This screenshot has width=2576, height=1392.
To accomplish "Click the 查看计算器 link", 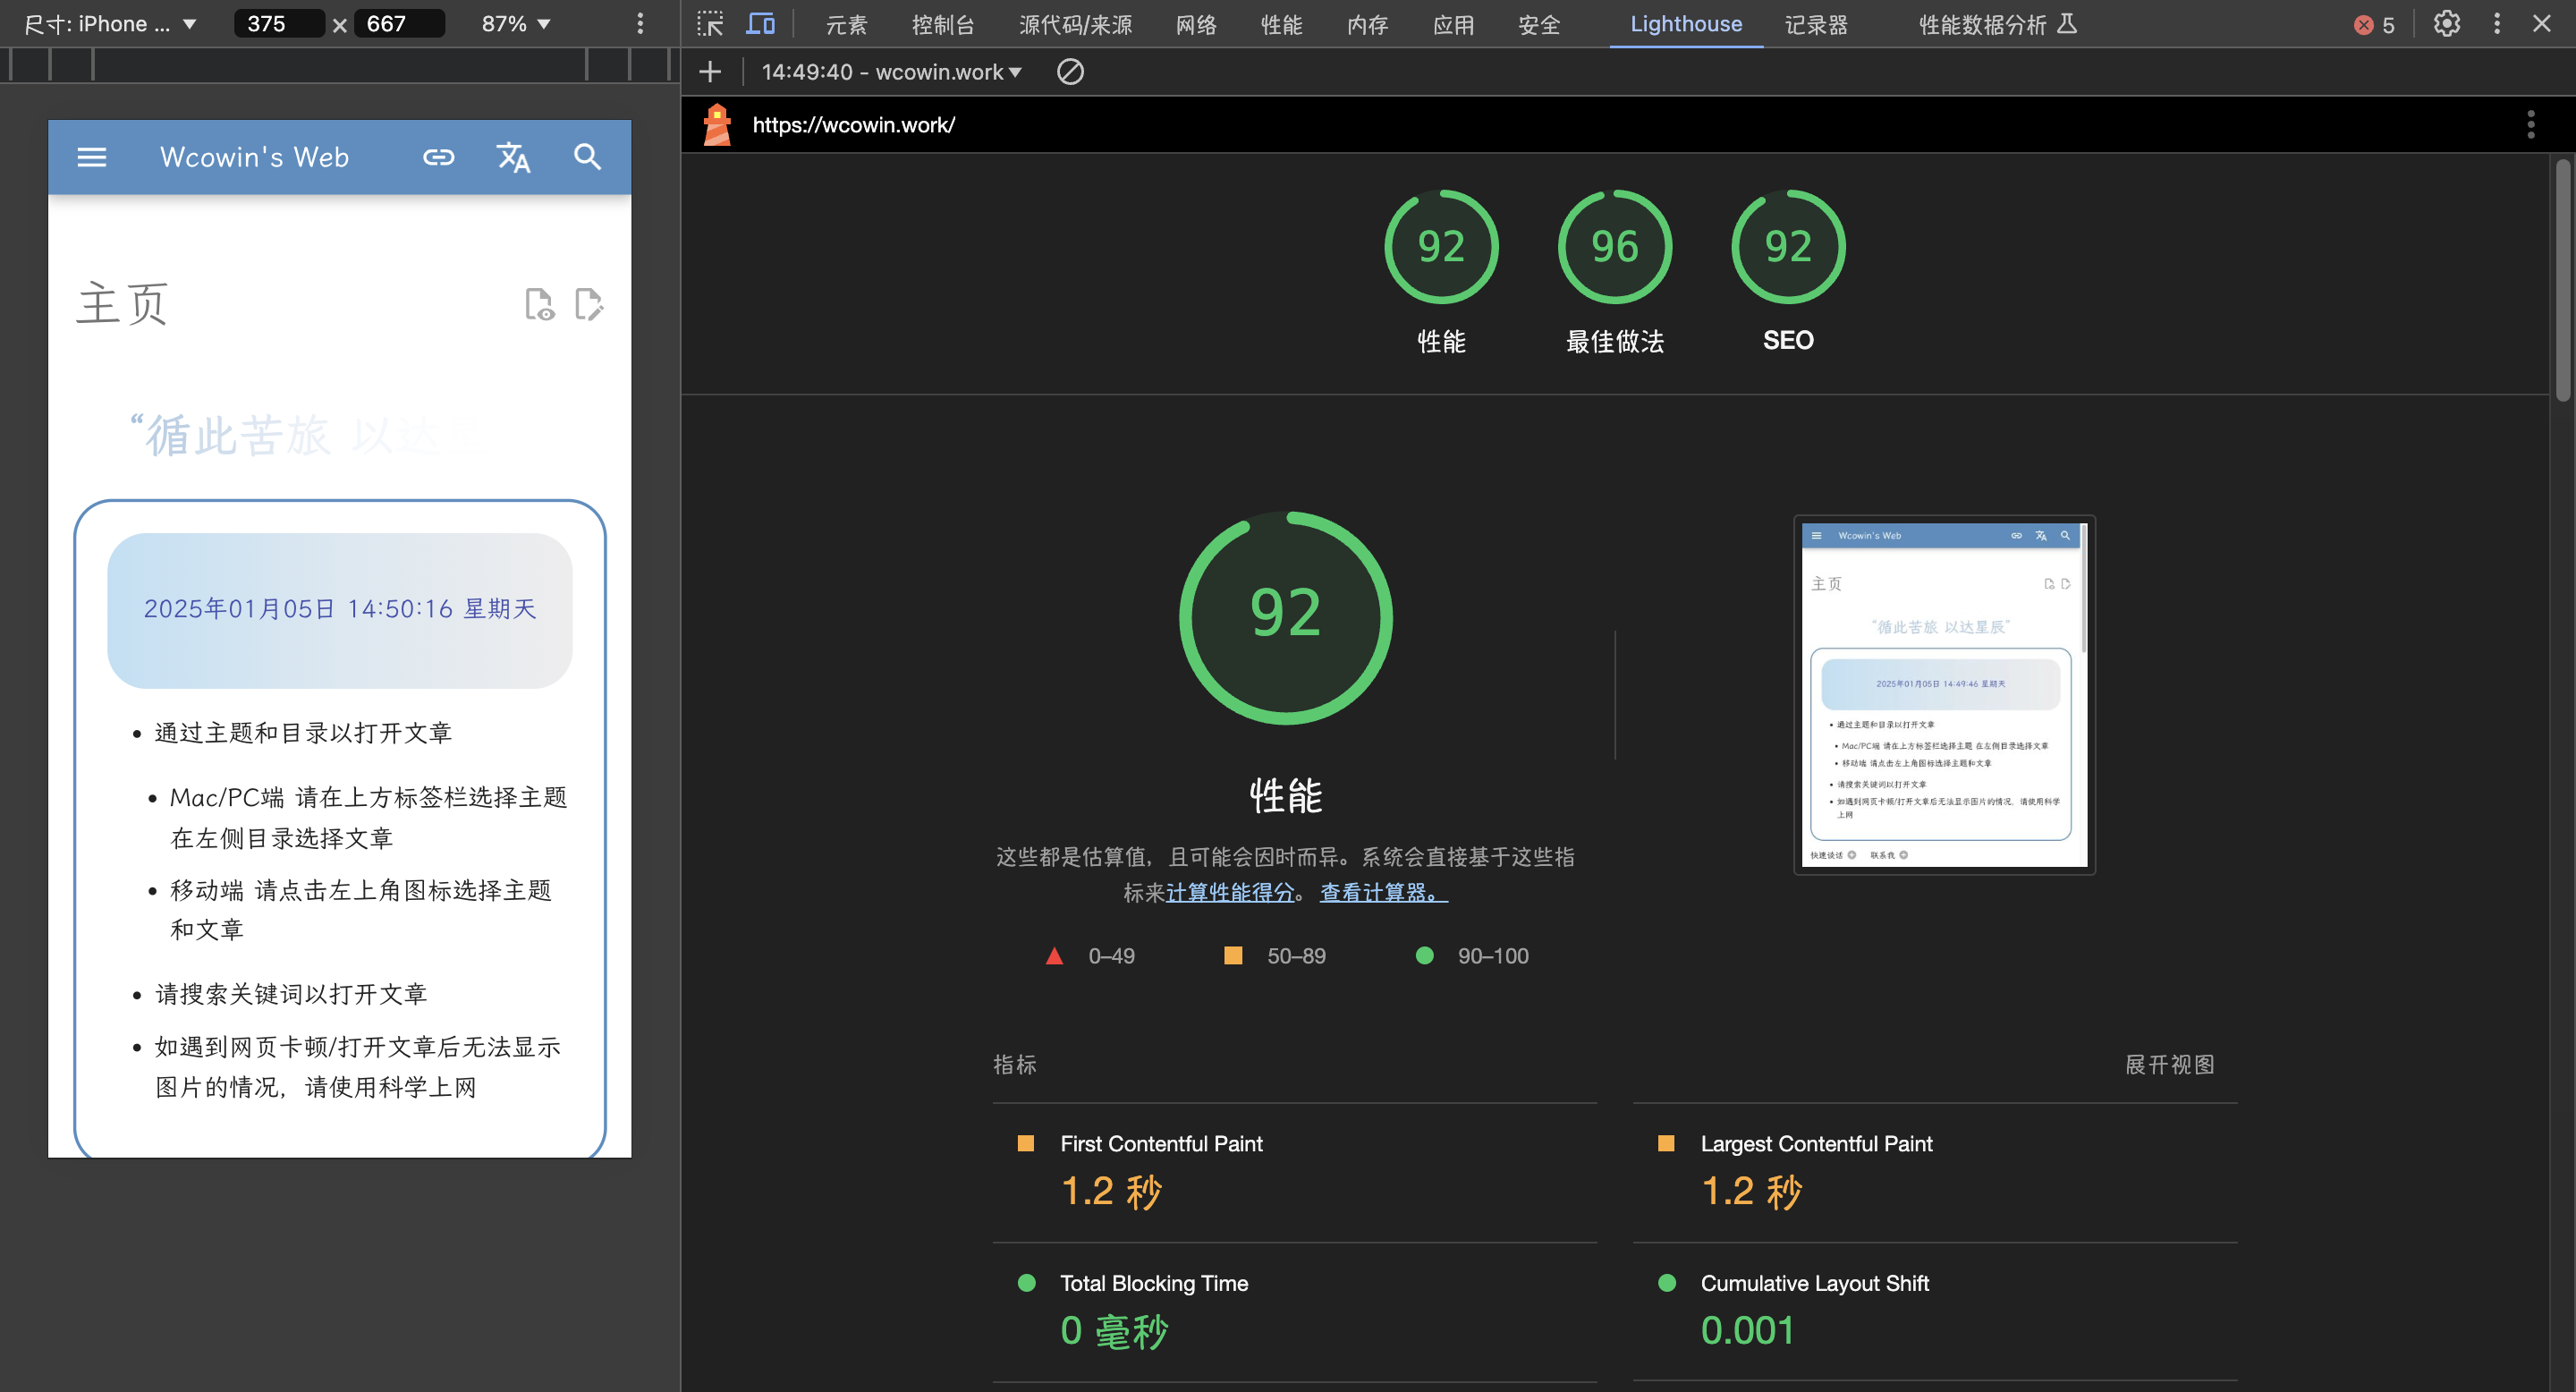I will click(x=1384, y=893).
